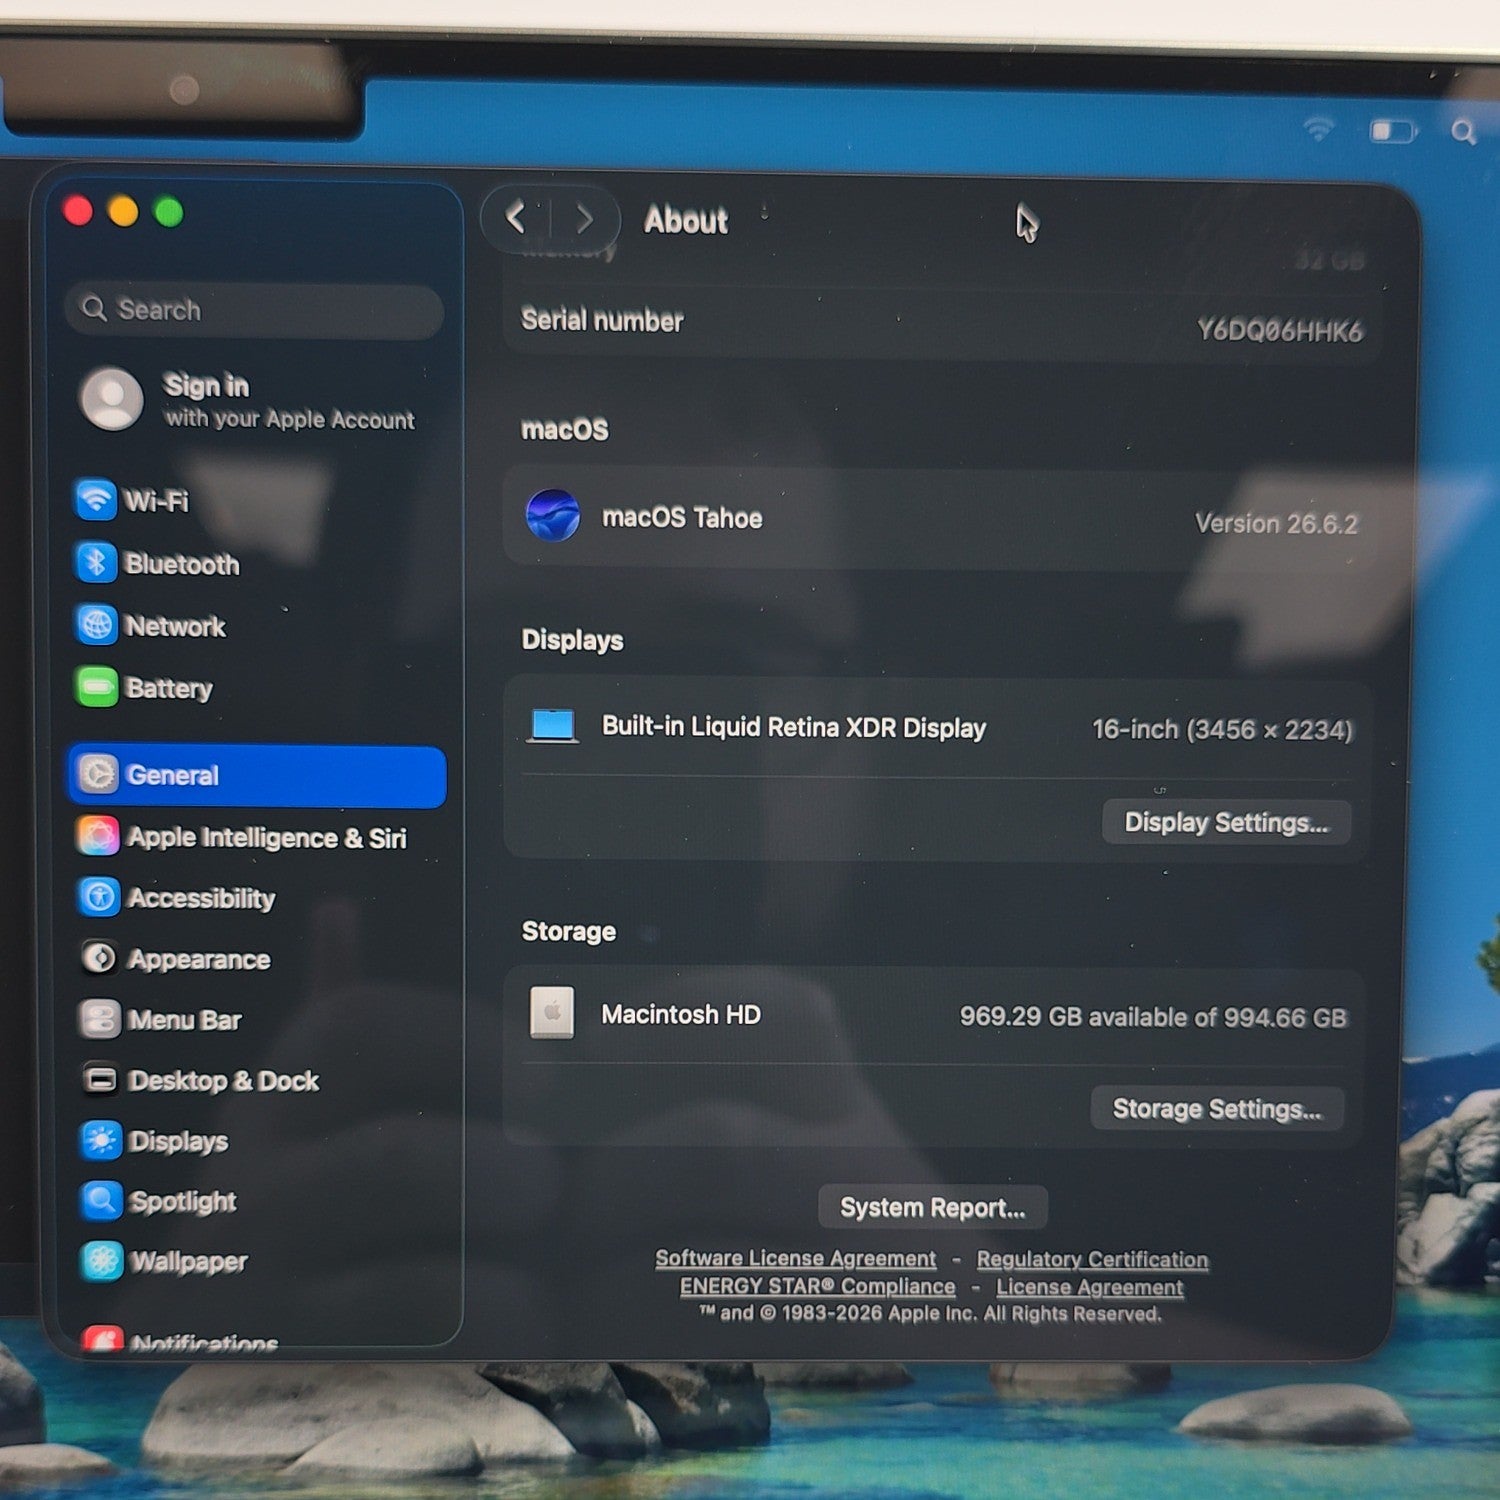Image resolution: width=1500 pixels, height=1500 pixels.
Task: Click the account avatar icon
Action: tap(111, 398)
